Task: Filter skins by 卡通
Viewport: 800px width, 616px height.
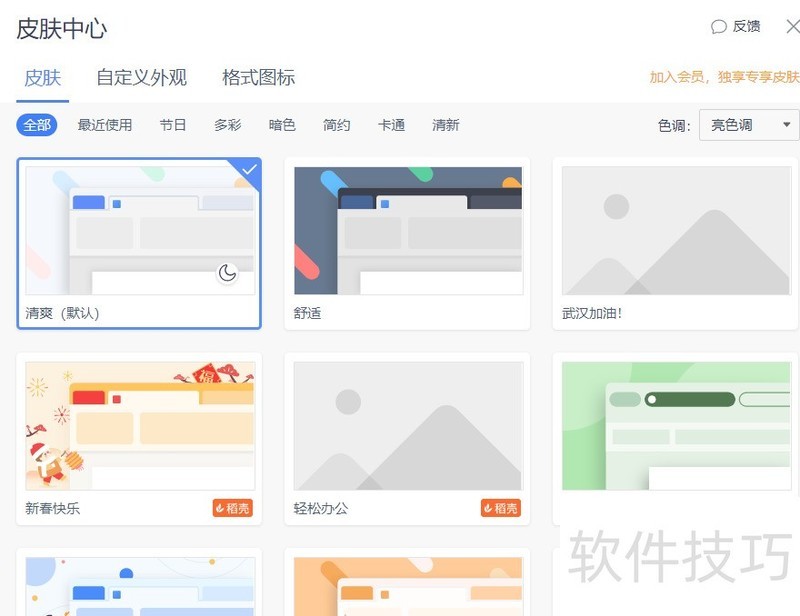Action: coord(391,125)
